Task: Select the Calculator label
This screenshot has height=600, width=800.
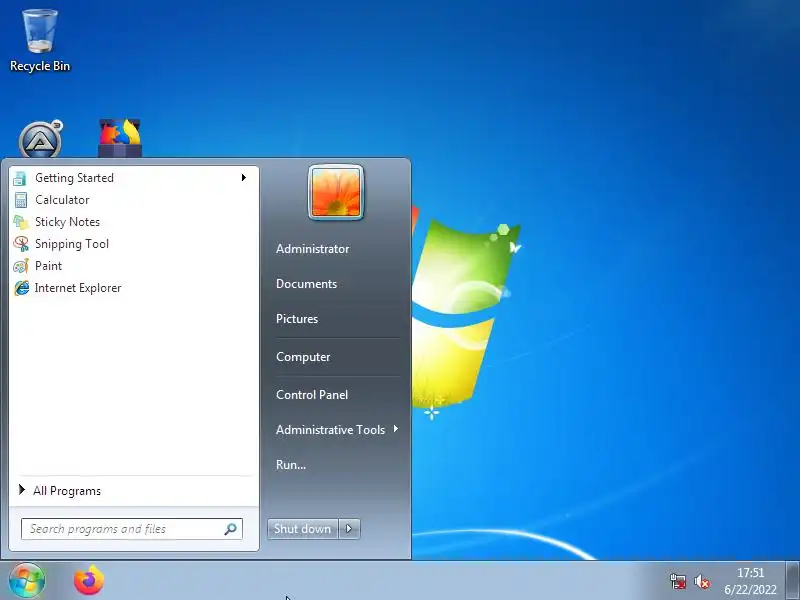Action: point(62,200)
